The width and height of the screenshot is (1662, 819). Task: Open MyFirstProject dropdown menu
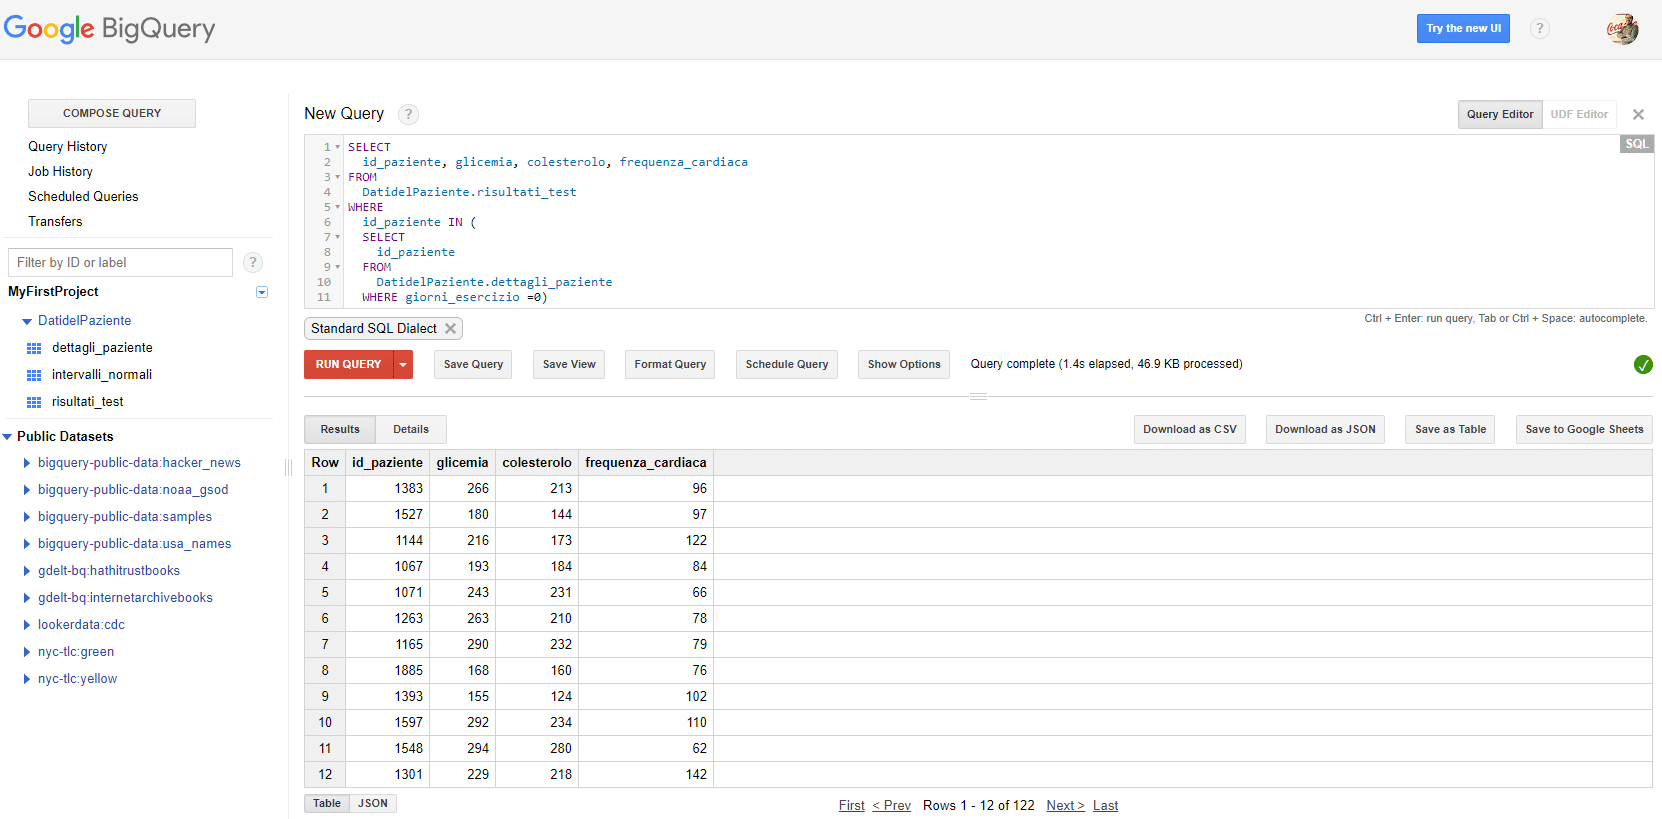click(262, 292)
